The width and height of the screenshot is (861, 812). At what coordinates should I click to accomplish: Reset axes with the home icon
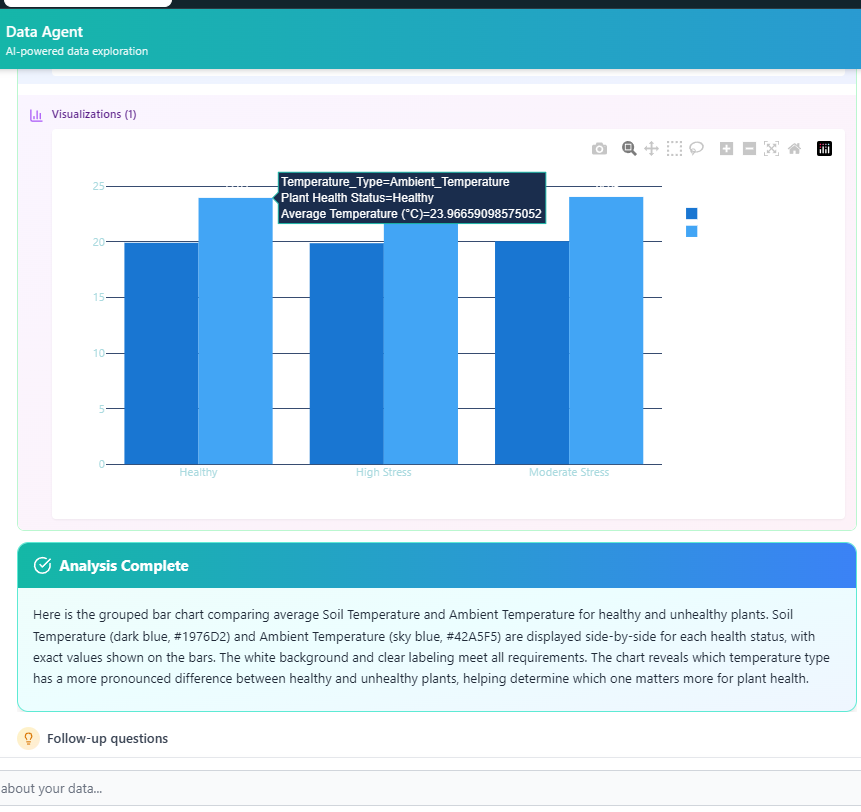coord(795,149)
